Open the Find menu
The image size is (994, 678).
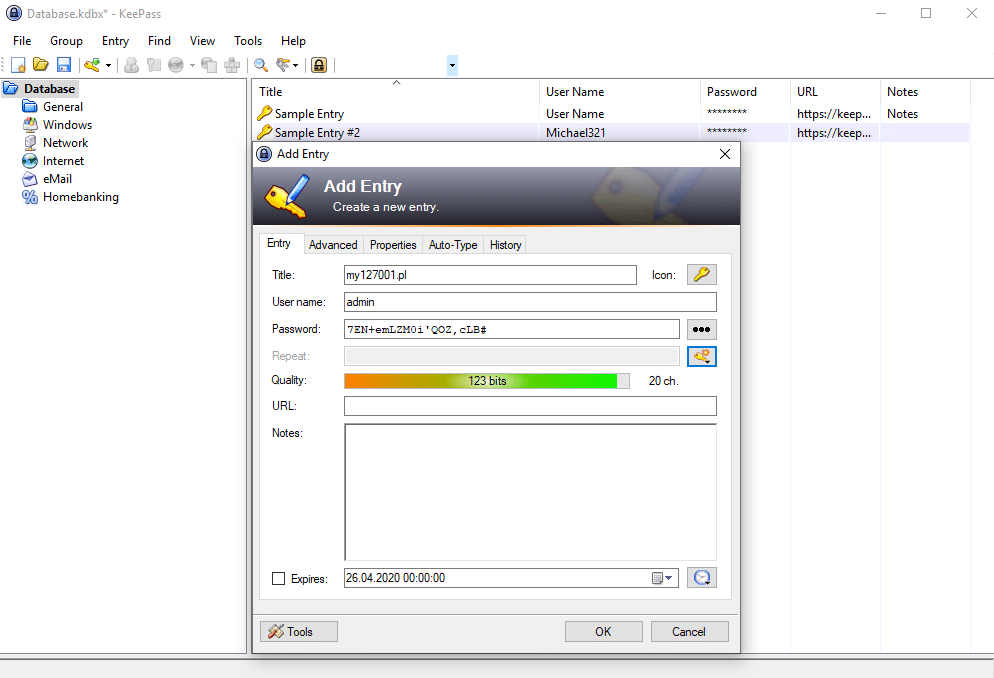159,41
